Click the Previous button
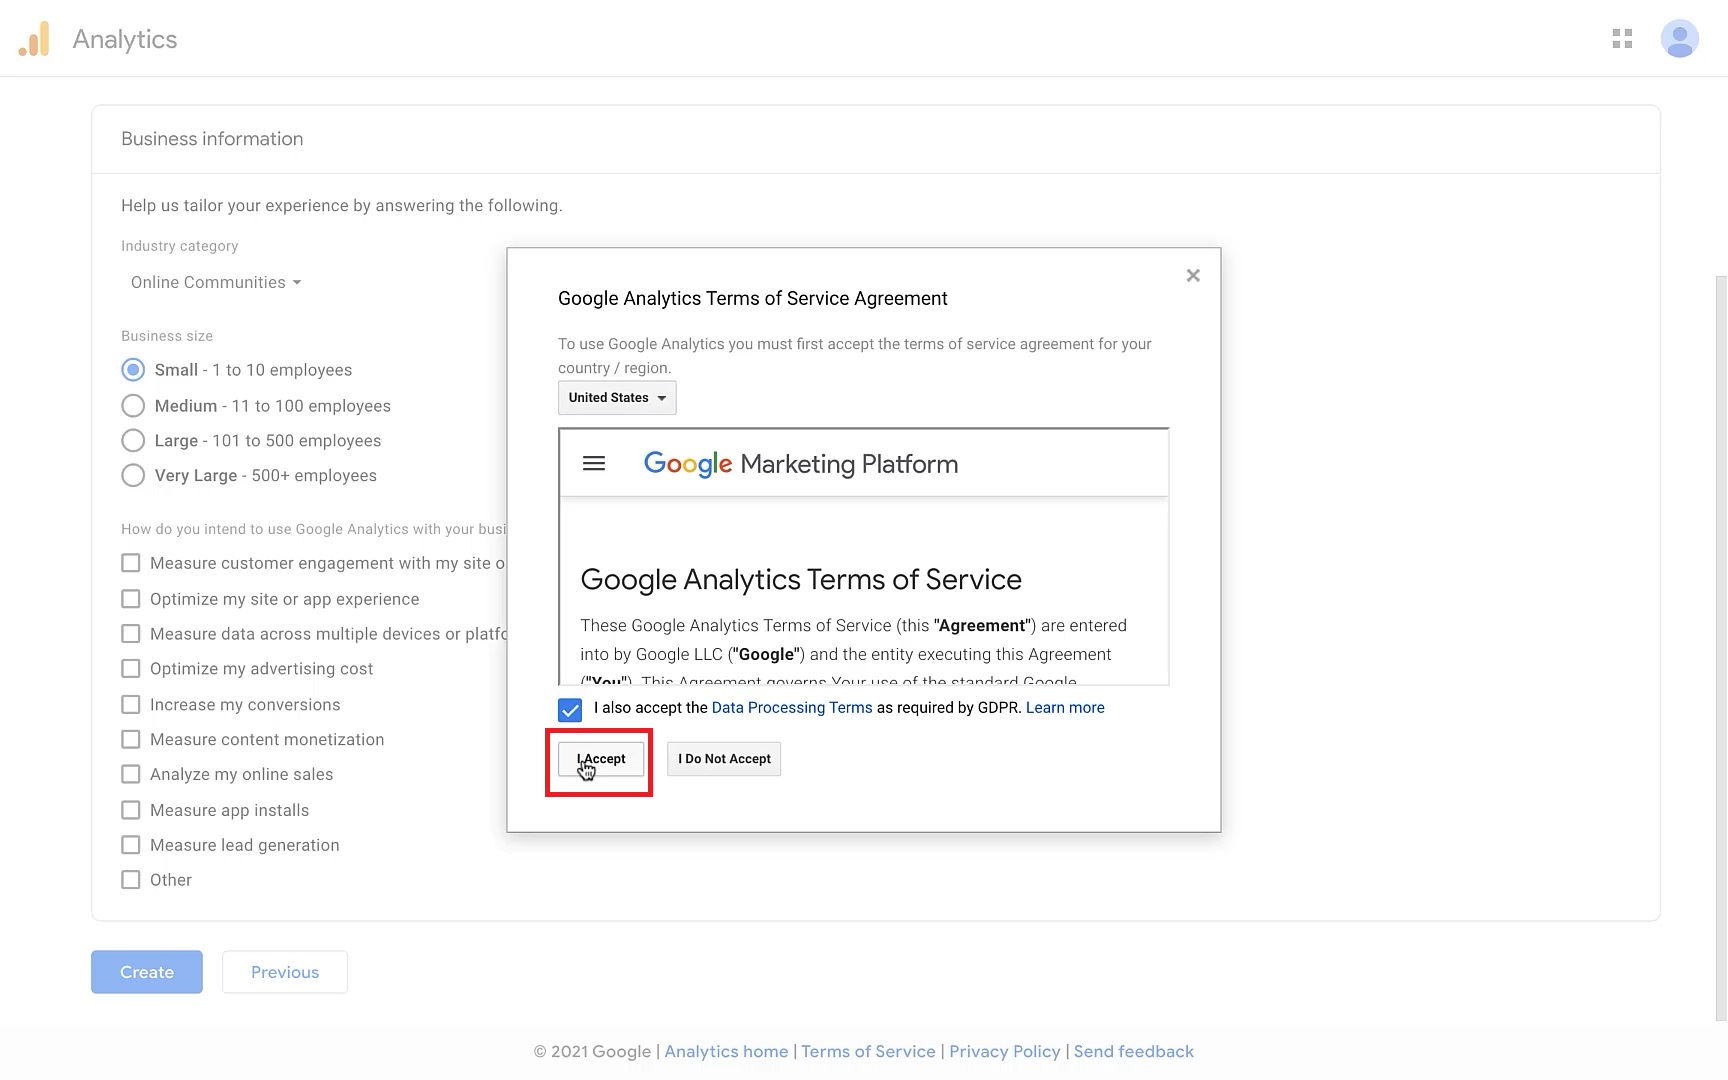1728x1080 pixels. [285, 972]
